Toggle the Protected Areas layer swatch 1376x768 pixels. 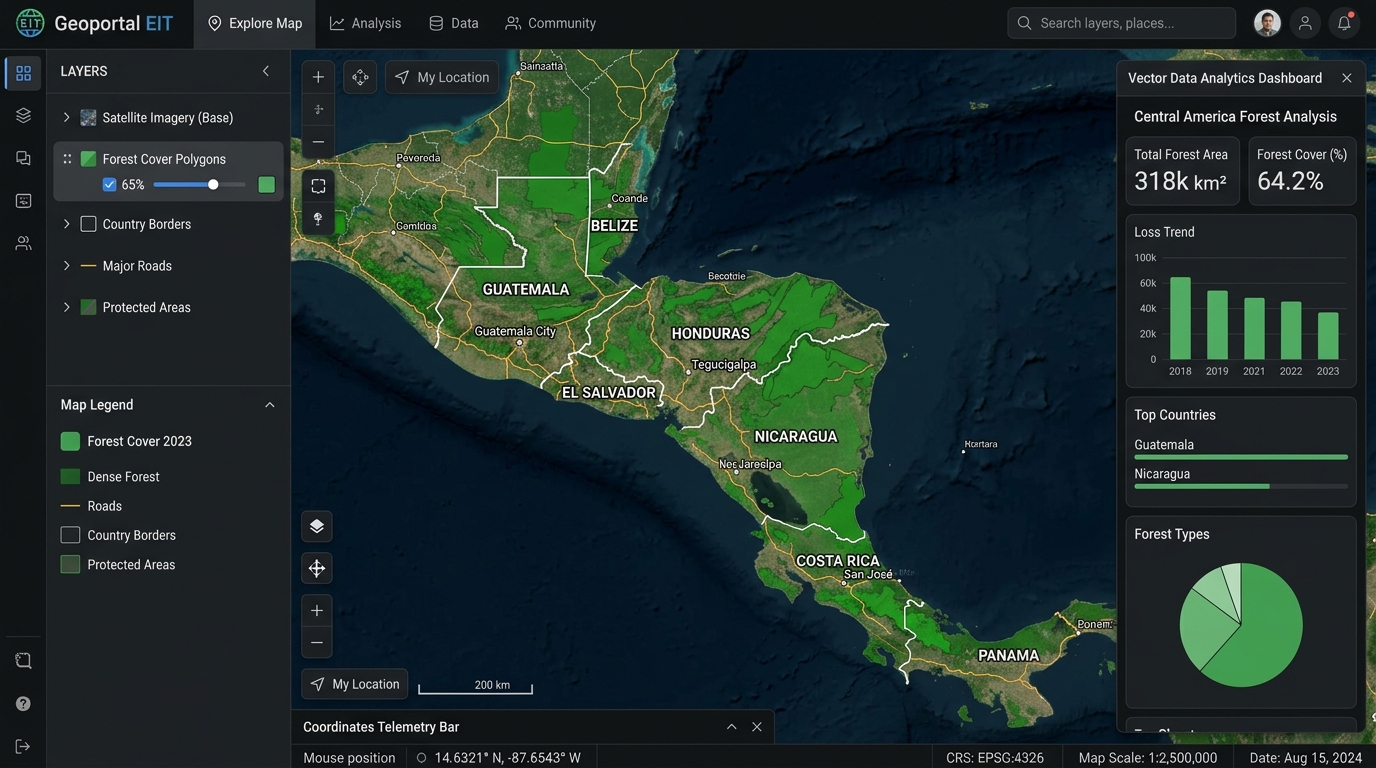(x=88, y=307)
